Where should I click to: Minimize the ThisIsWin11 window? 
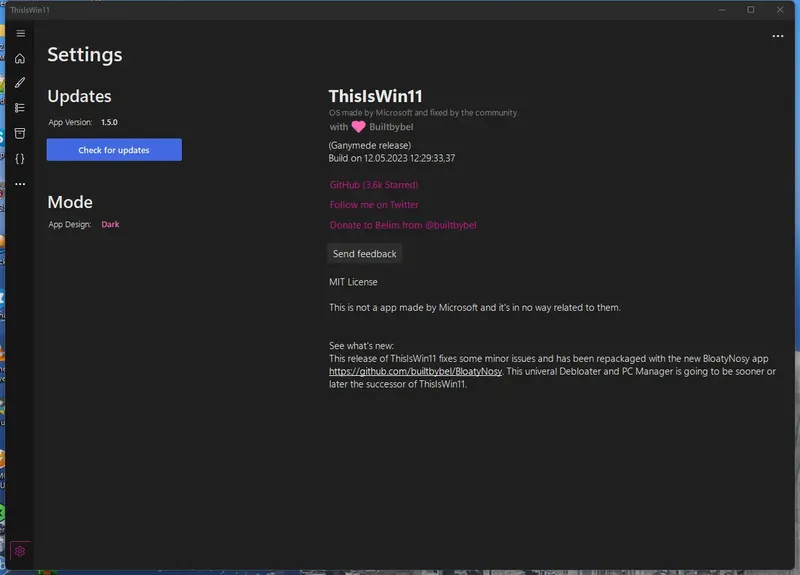722,10
